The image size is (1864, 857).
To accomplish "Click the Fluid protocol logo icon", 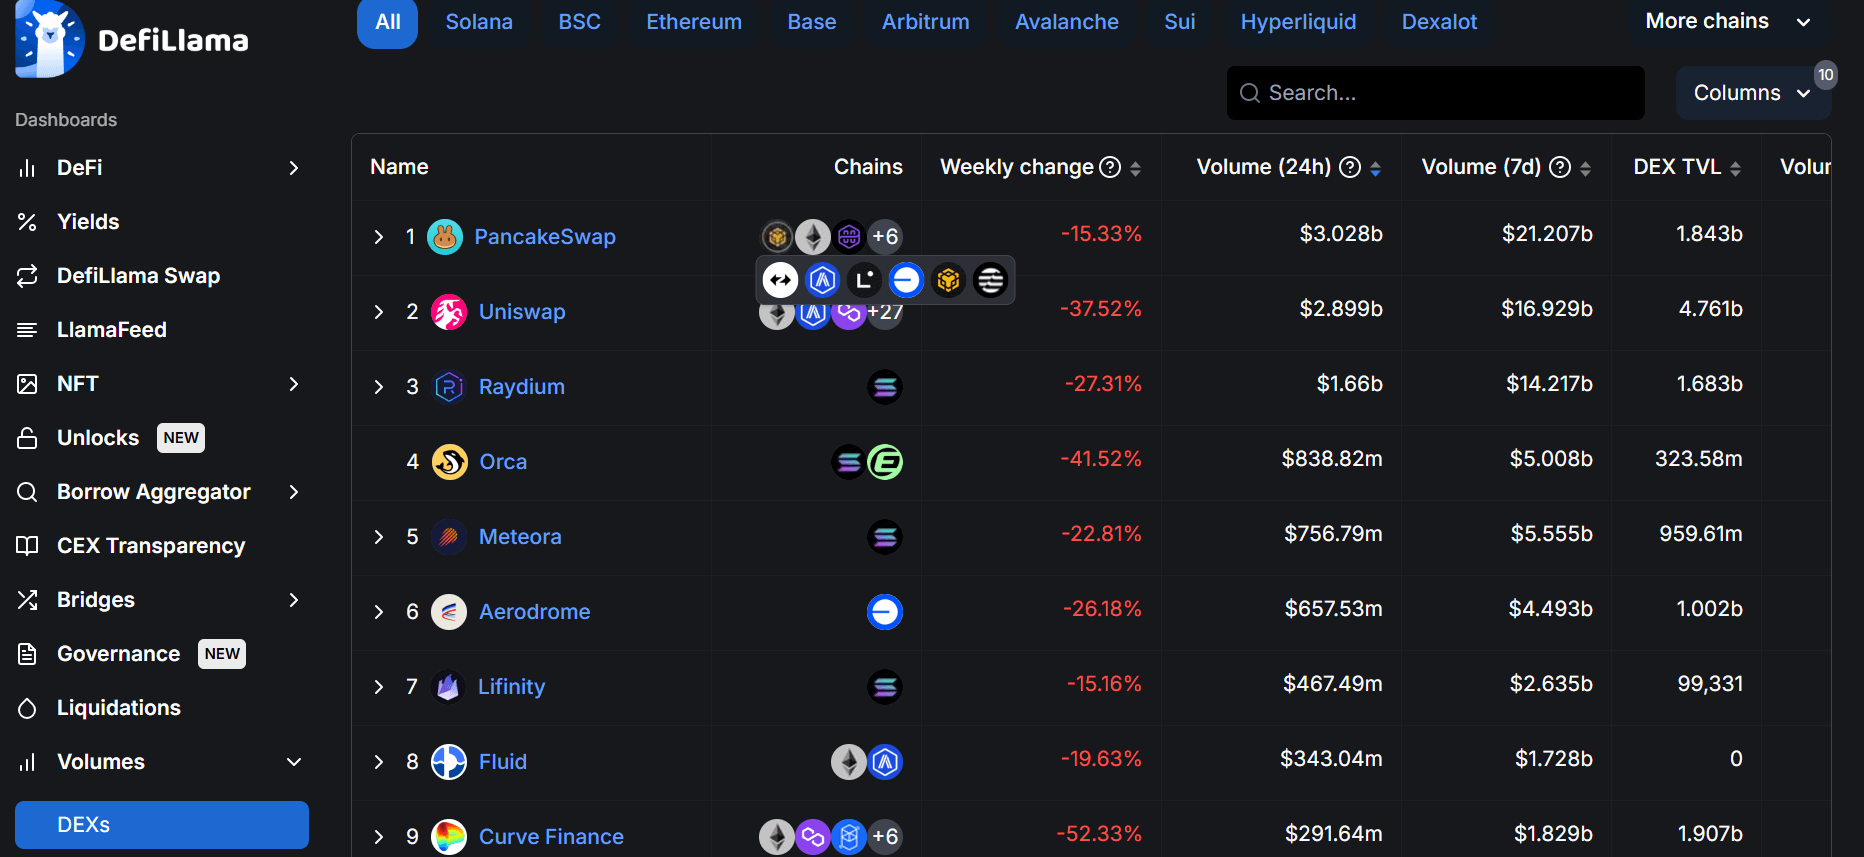I will pos(449,762).
